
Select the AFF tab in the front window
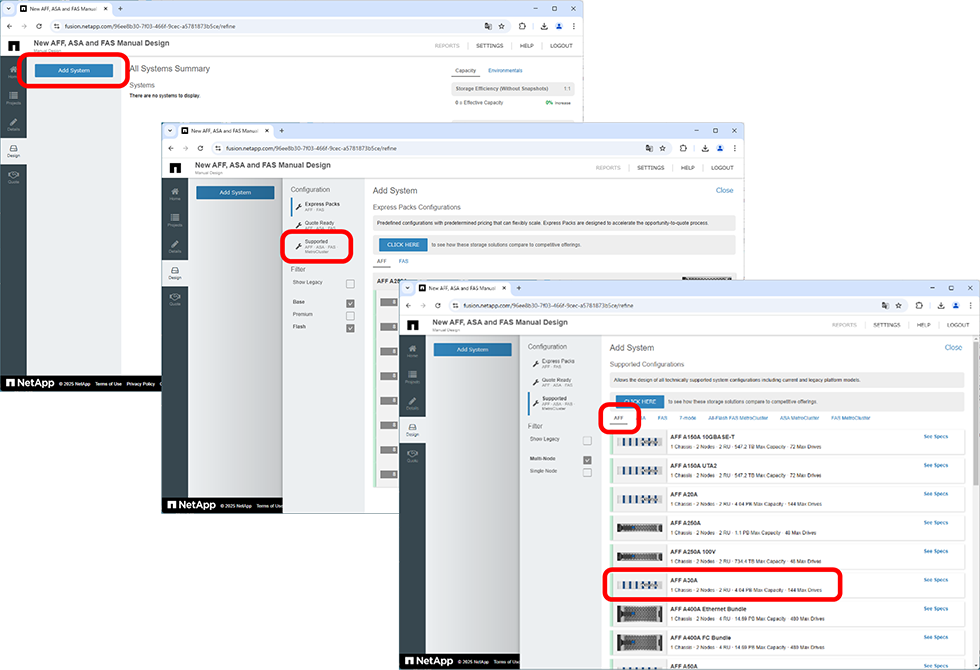tap(618, 418)
